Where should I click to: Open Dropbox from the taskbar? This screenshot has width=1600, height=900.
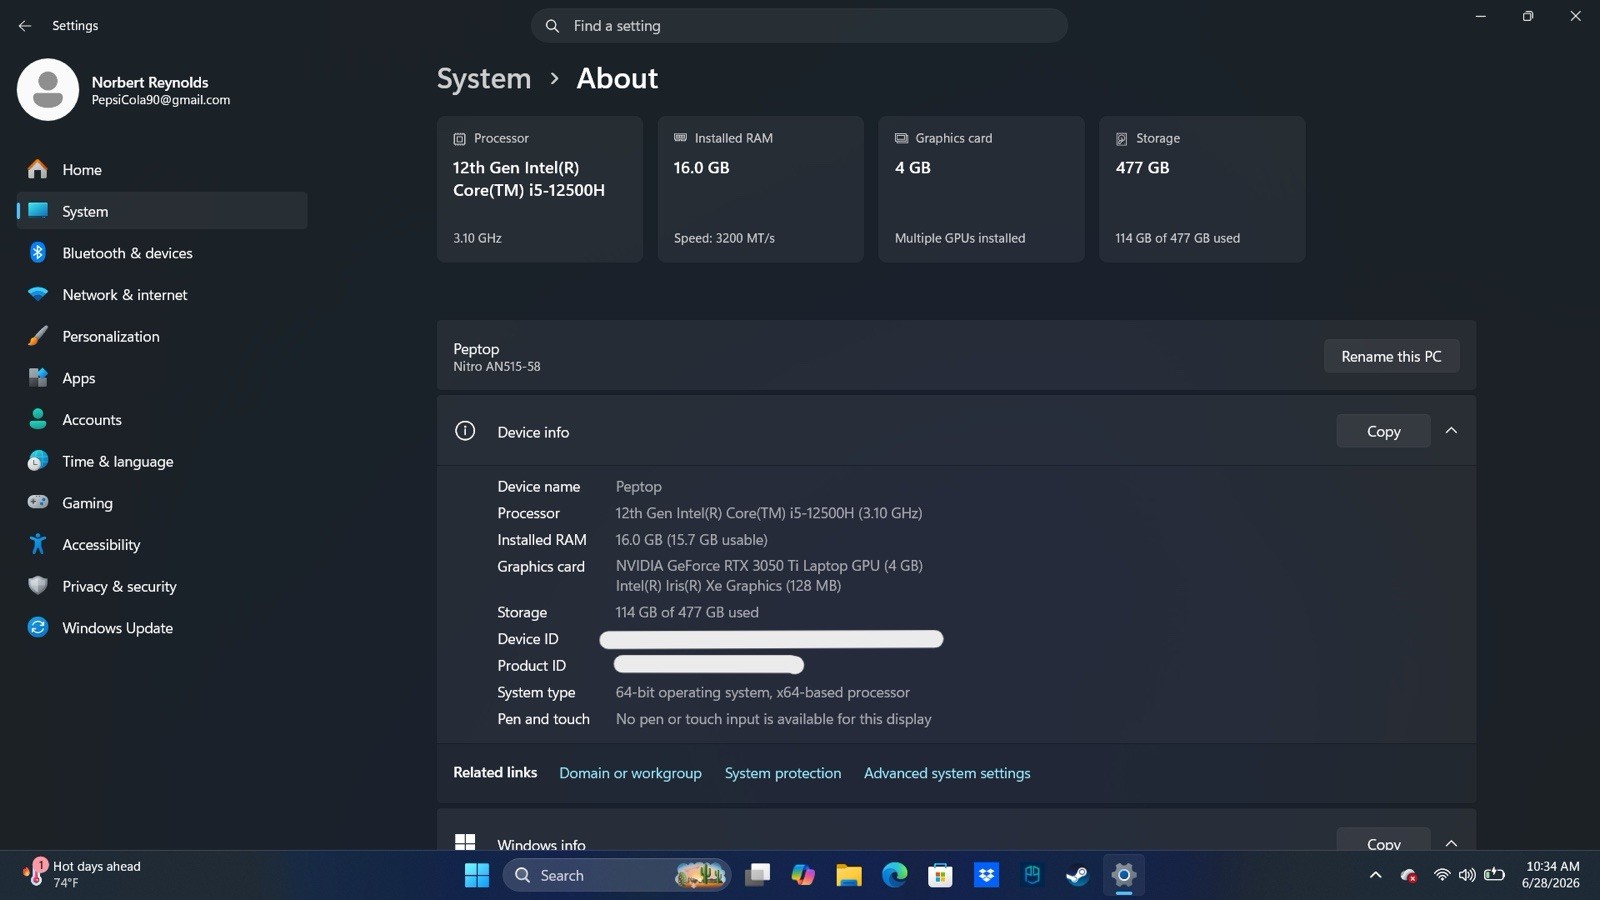tap(986, 875)
